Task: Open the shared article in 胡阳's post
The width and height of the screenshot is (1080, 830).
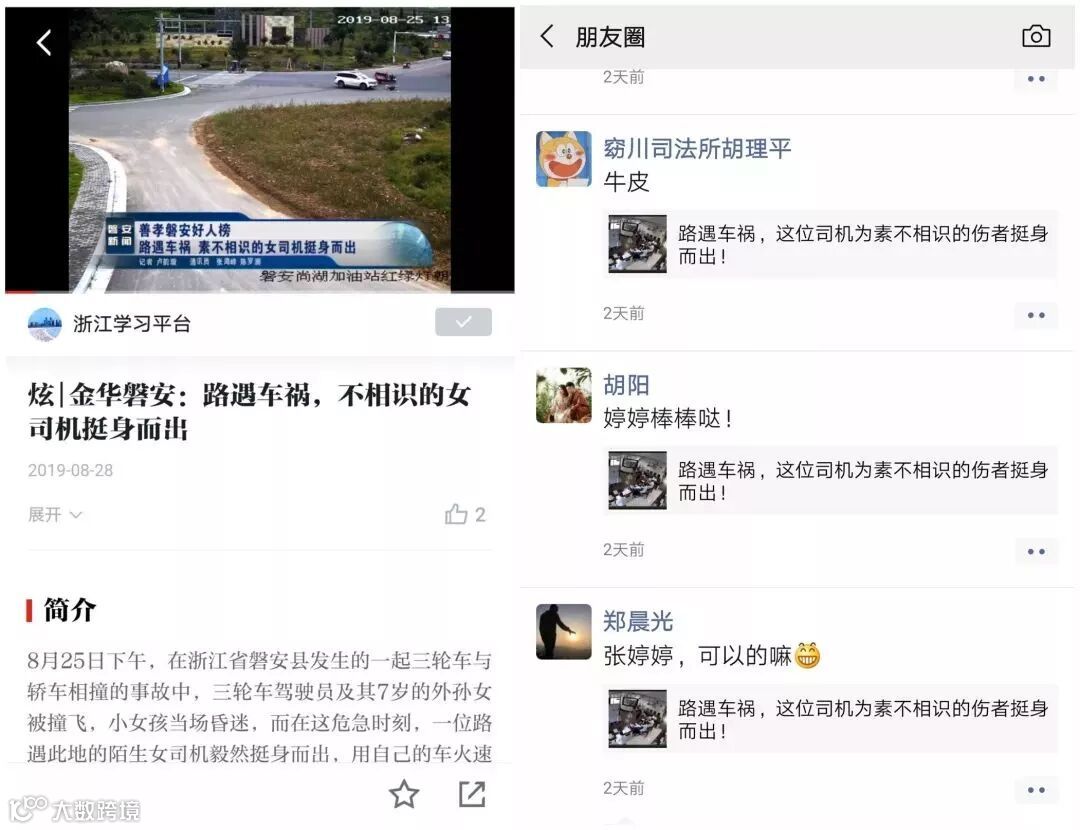Action: [x=830, y=481]
